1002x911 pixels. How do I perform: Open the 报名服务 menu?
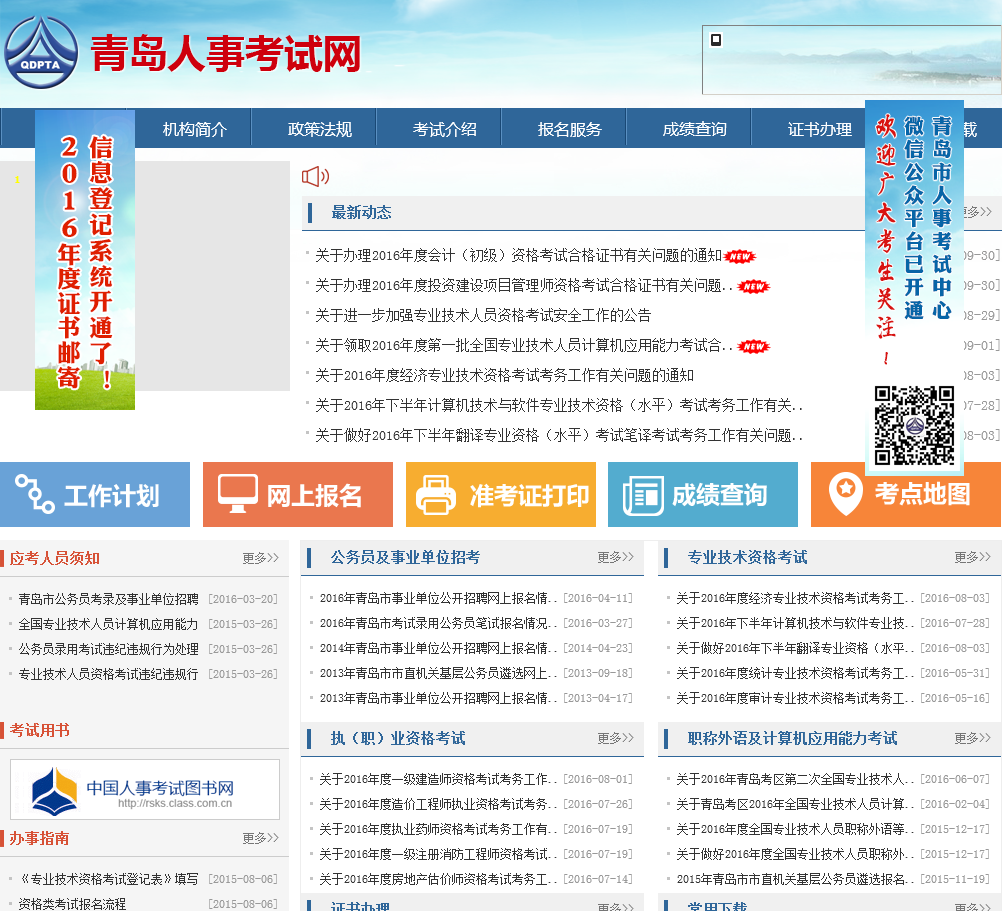pyautogui.click(x=569, y=129)
